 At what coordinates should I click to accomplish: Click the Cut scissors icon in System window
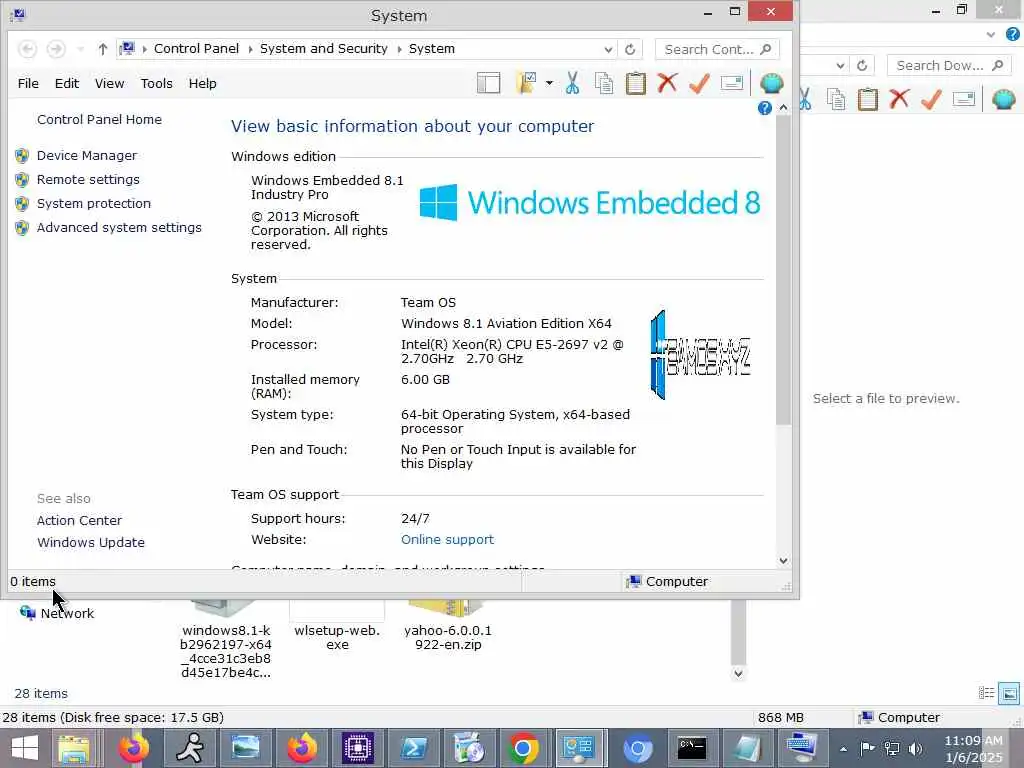pyautogui.click(x=572, y=84)
